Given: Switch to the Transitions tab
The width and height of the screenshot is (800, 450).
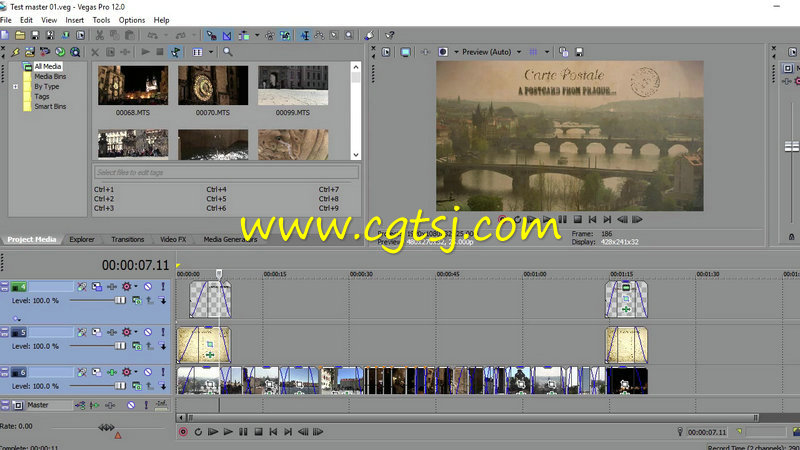Looking at the screenshot, I should click(x=128, y=239).
